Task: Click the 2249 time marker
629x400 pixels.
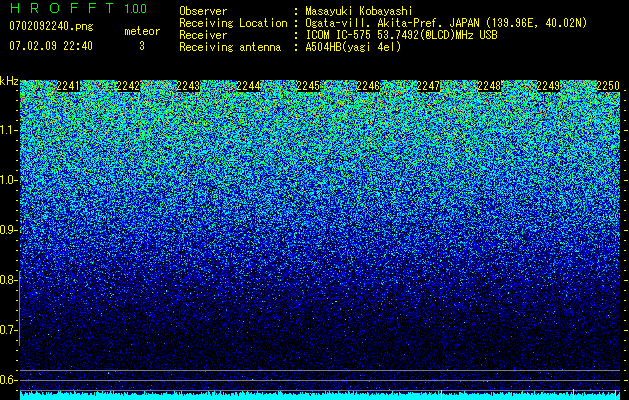Action: (548, 86)
